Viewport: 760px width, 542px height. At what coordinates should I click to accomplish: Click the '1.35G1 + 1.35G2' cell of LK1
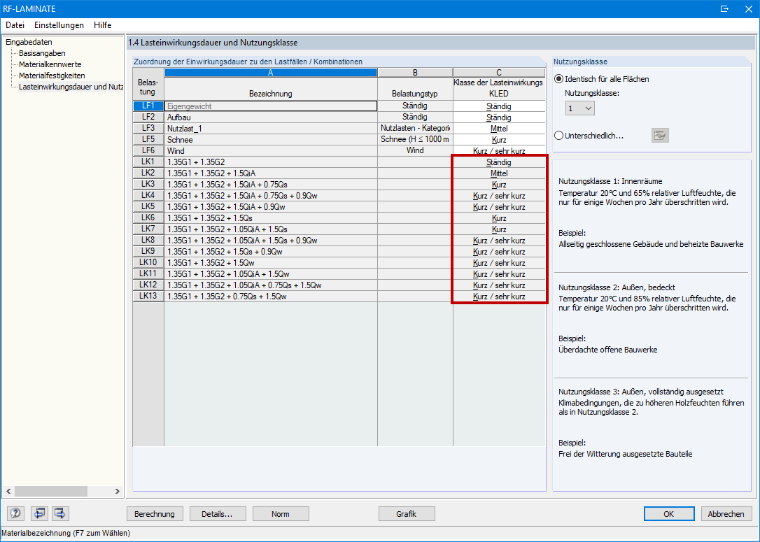click(x=270, y=162)
